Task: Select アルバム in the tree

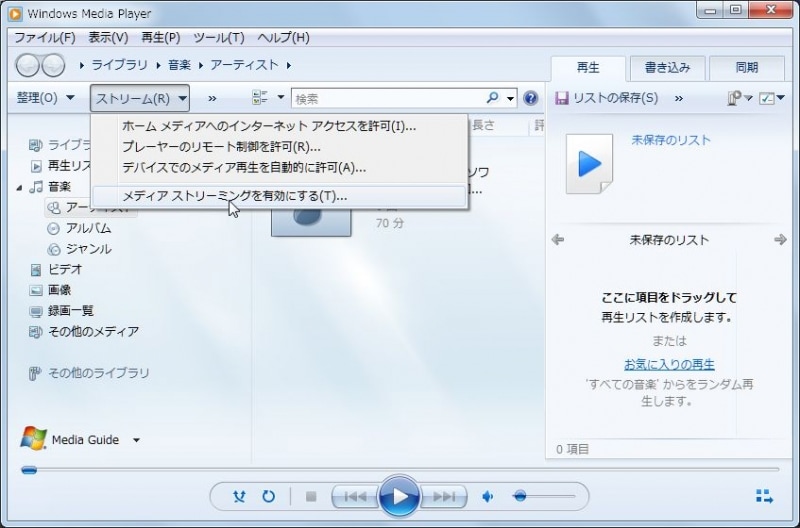Action: (x=88, y=228)
